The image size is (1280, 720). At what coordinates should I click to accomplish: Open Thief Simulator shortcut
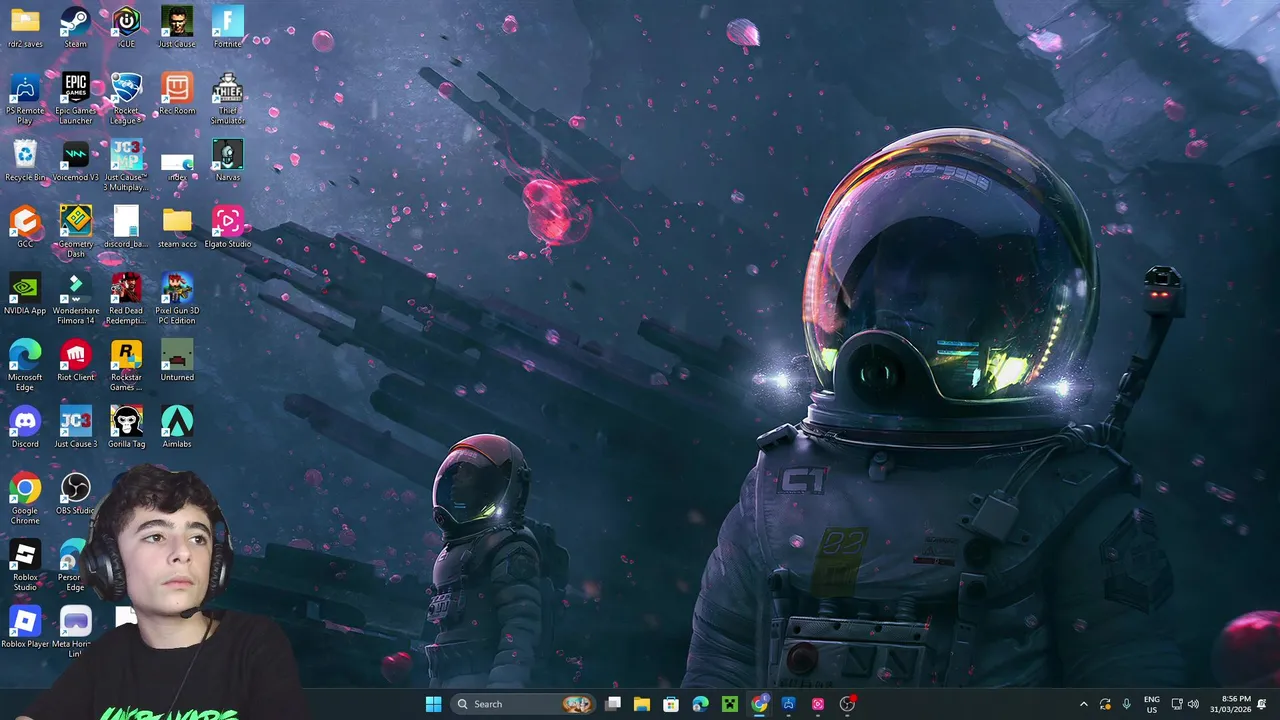[228, 98]
